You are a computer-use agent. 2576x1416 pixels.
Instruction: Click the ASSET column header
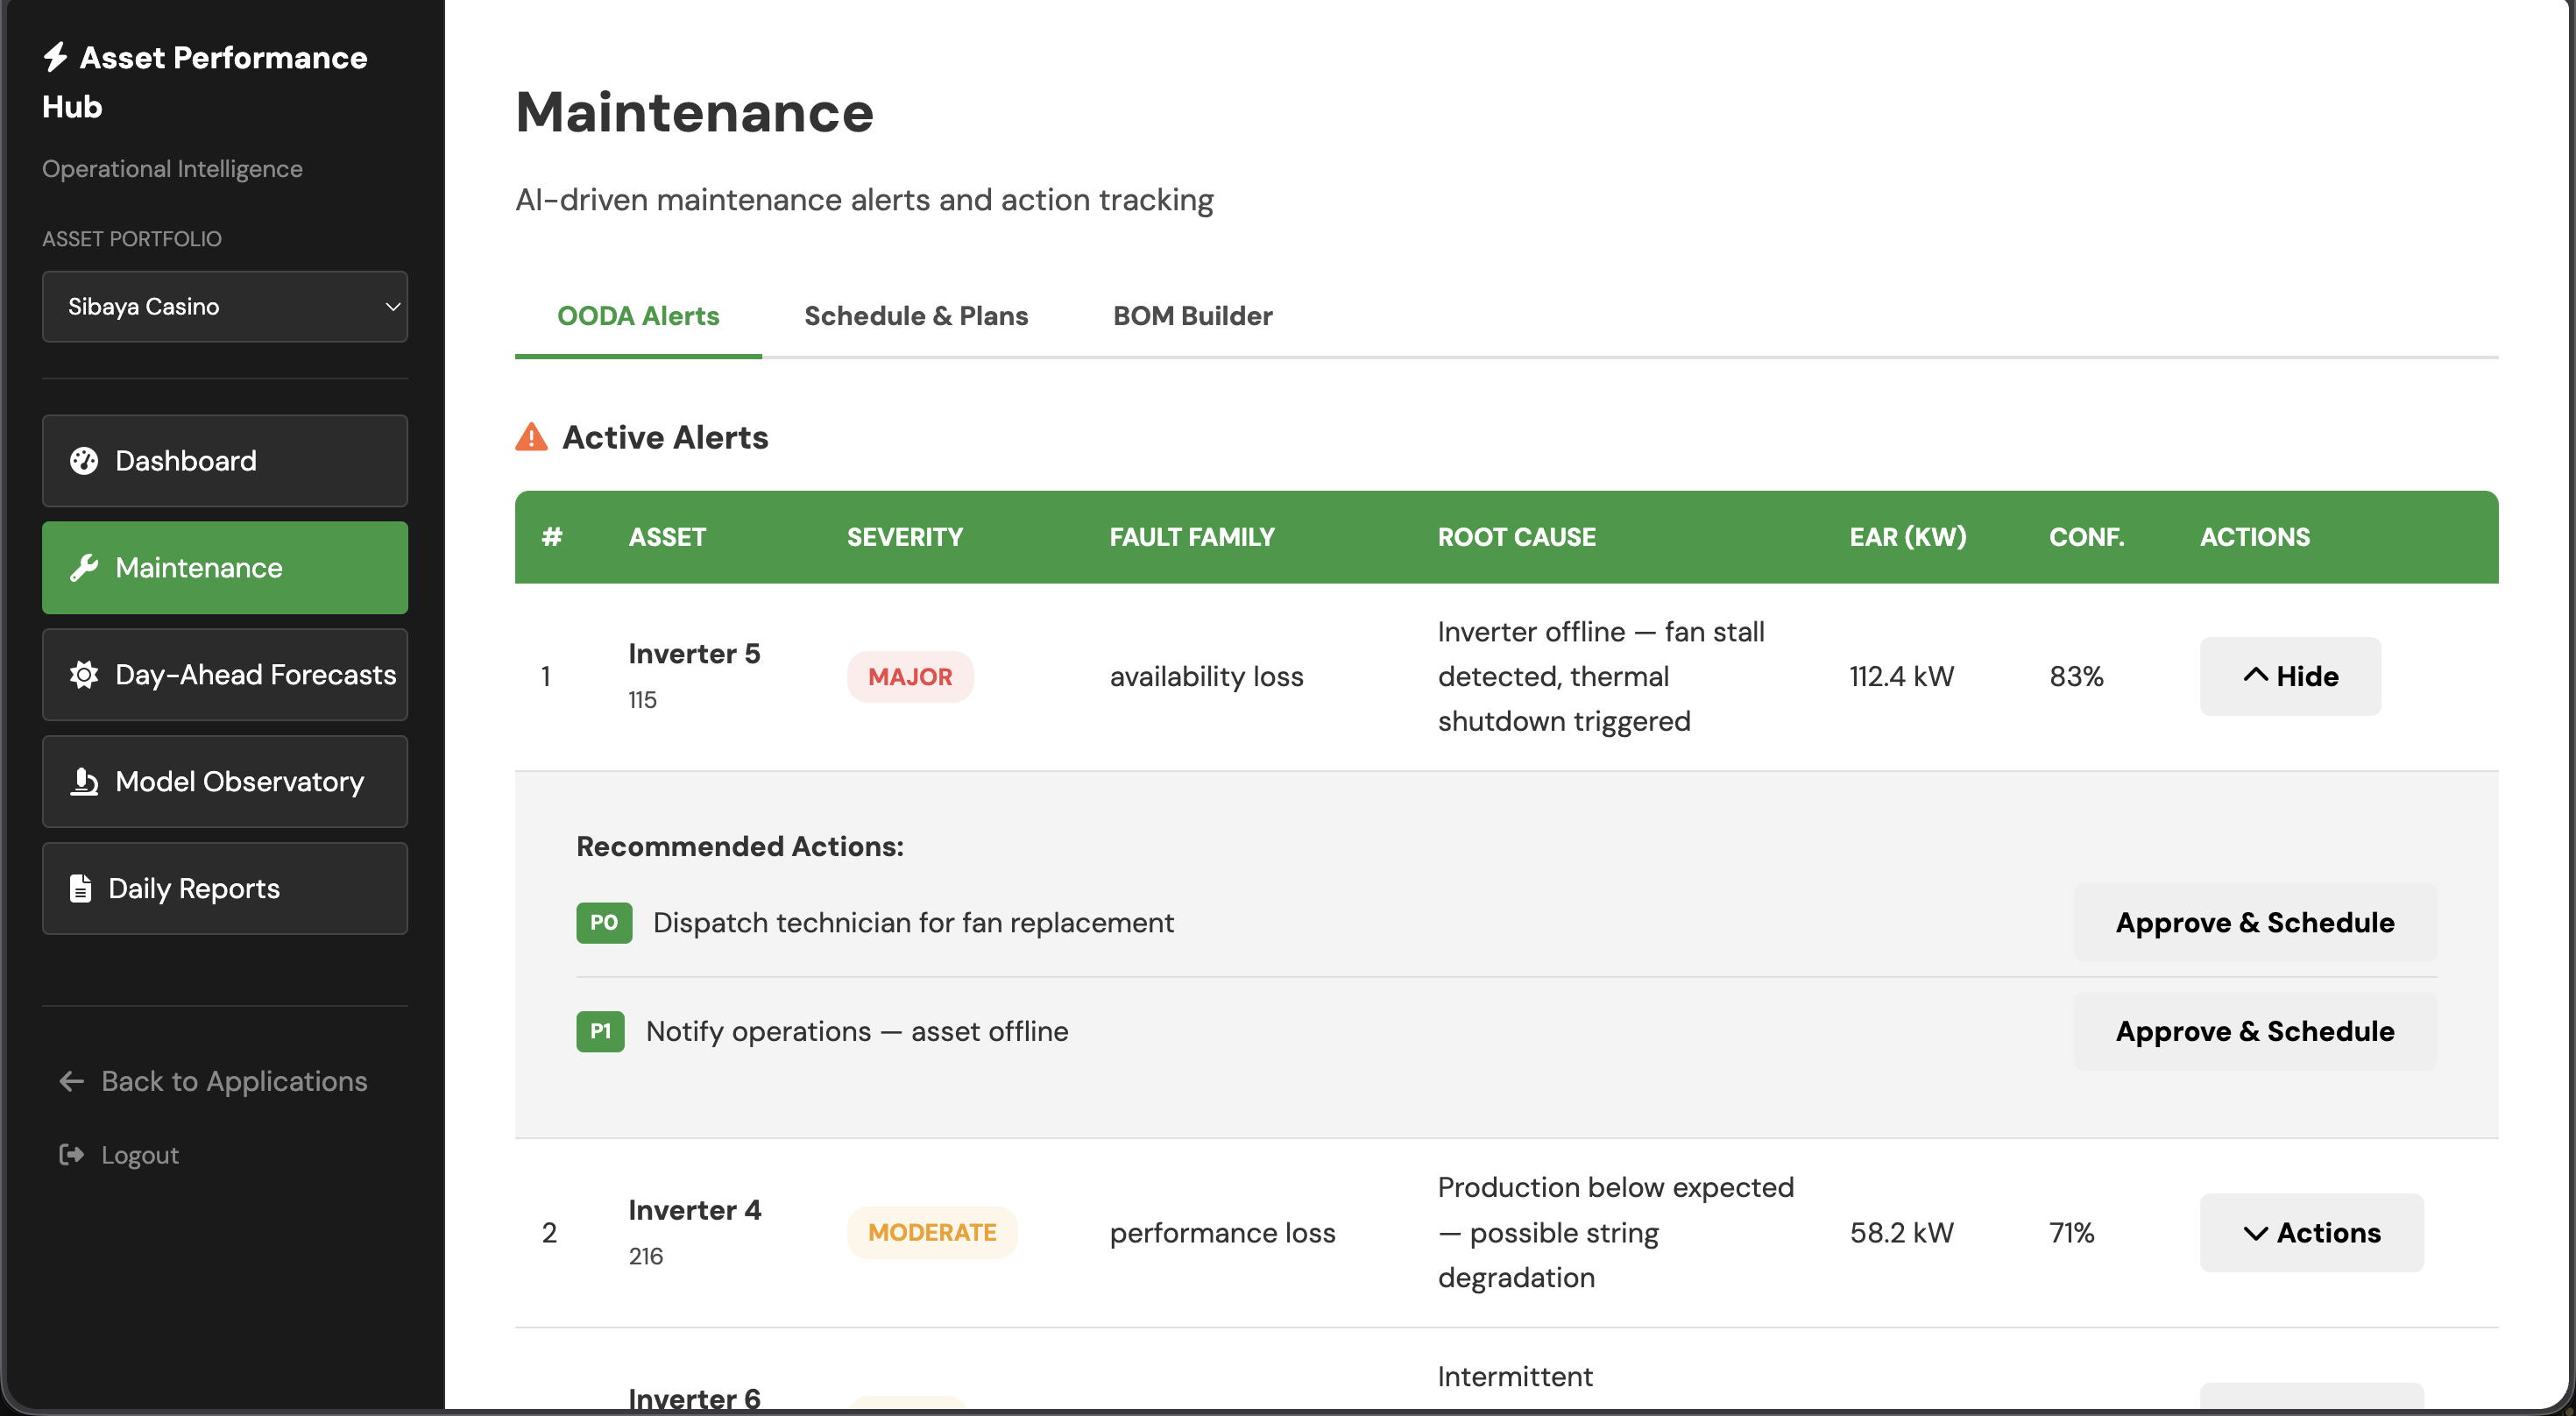(667, 537)
